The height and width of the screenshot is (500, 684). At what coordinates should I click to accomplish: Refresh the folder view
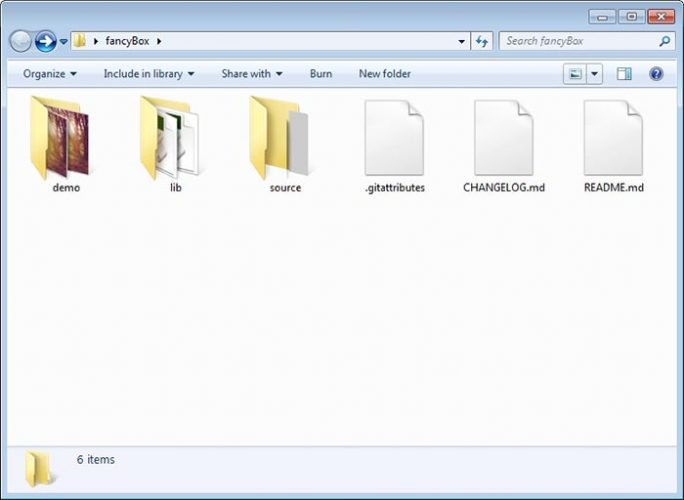coord(483,41)
